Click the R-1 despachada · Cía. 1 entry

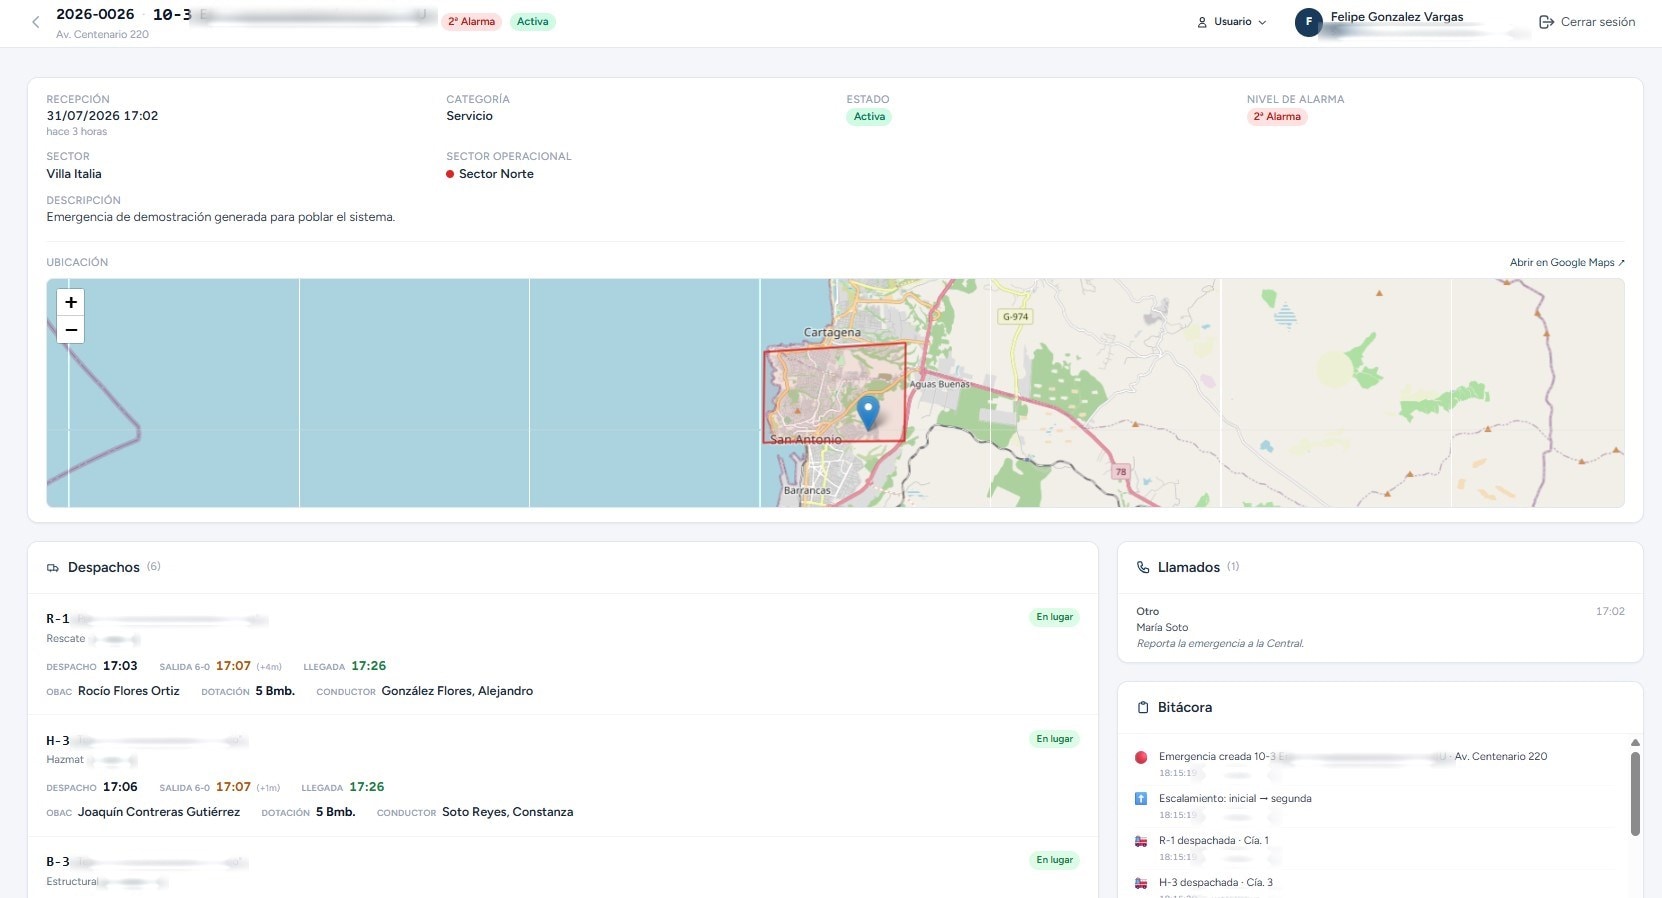pos(1214,841)
